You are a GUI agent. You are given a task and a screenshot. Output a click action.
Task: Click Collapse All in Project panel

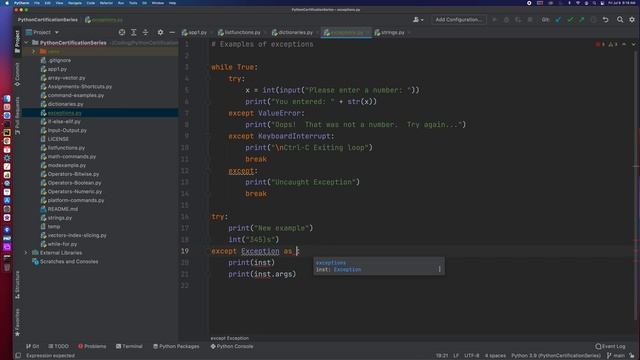click(x=145, y=32)
